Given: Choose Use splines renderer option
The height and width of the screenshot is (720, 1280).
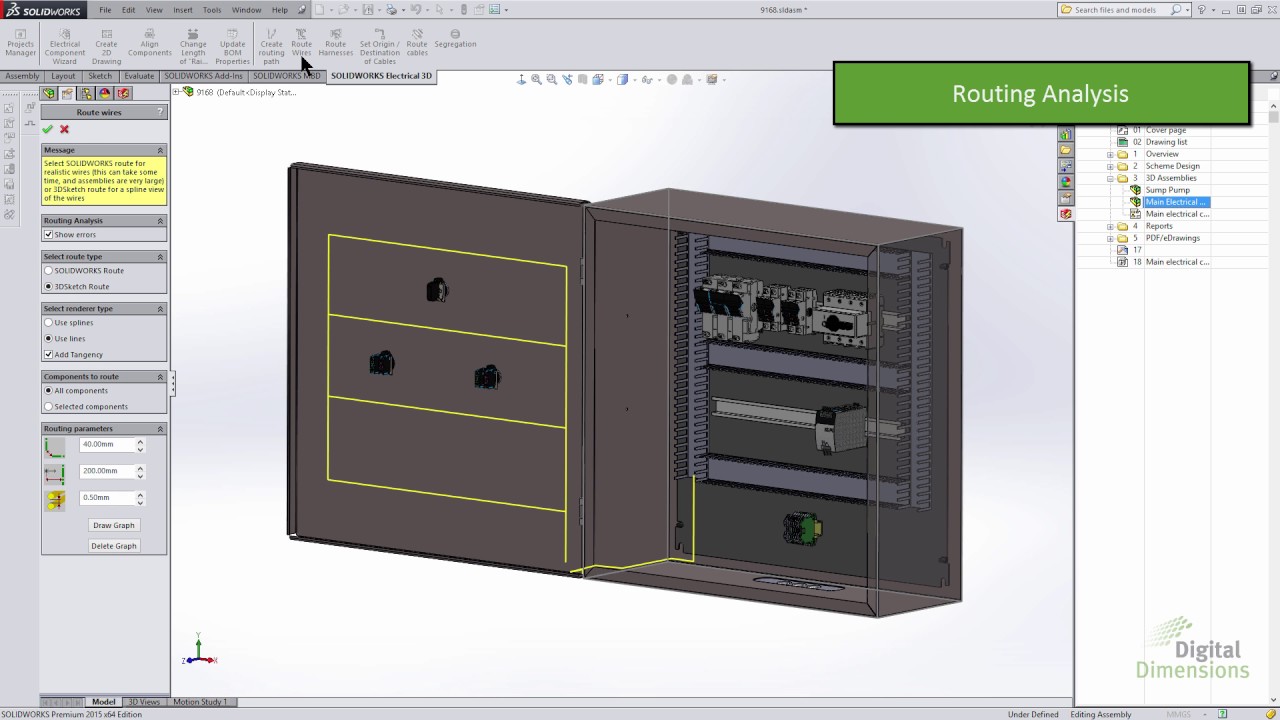Looking at the screenshot, I should coord(48,322).
